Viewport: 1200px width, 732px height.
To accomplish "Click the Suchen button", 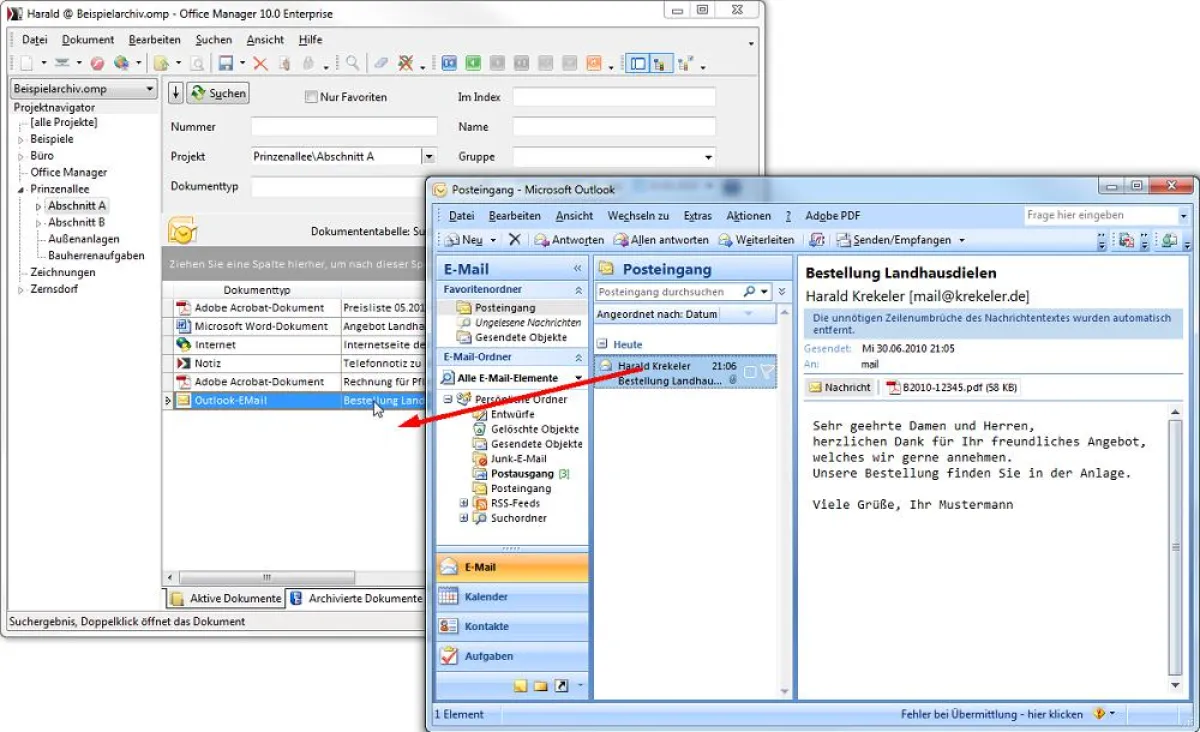I will coord(217,92).
